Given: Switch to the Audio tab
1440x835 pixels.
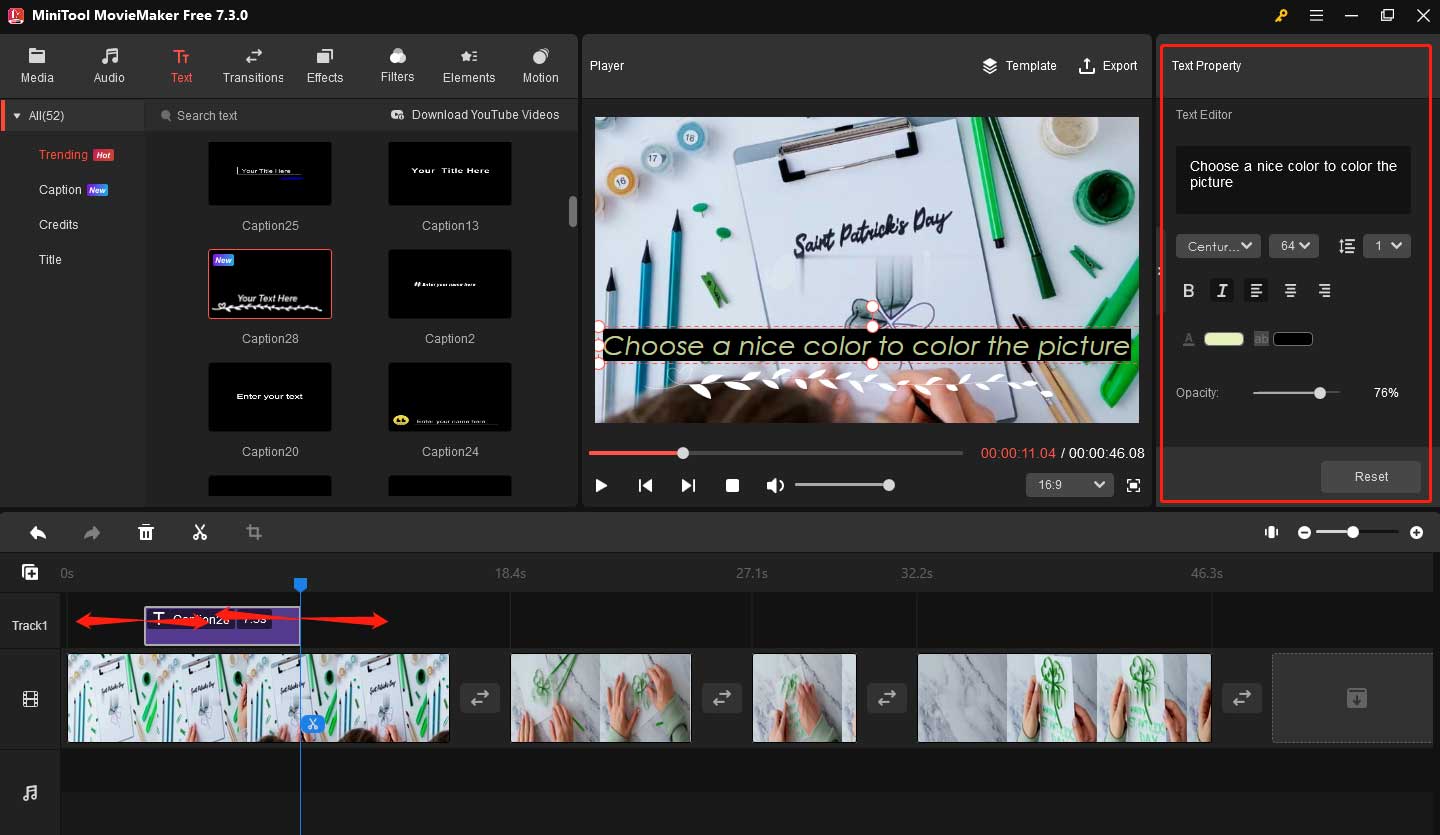Looking at the screenshot, I should [109, 66].
